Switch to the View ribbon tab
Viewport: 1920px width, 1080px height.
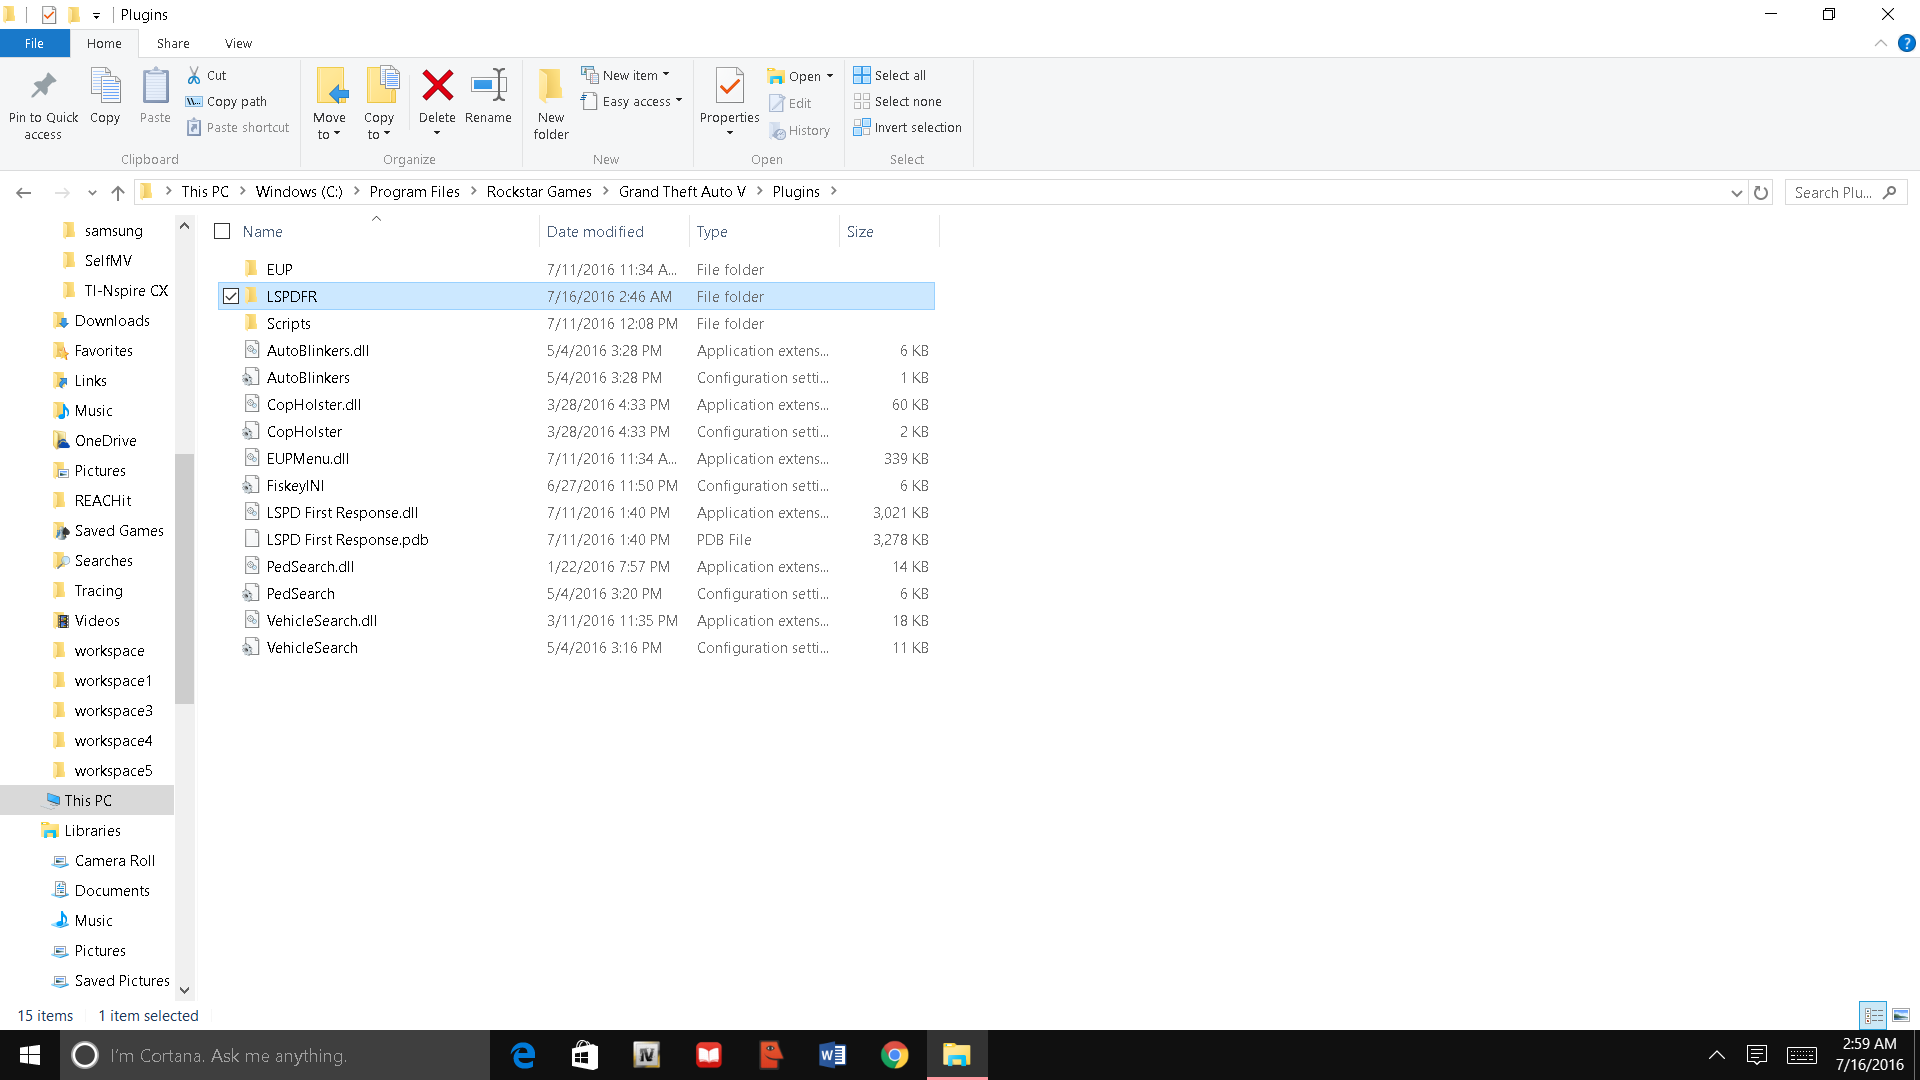click(238, 43)
